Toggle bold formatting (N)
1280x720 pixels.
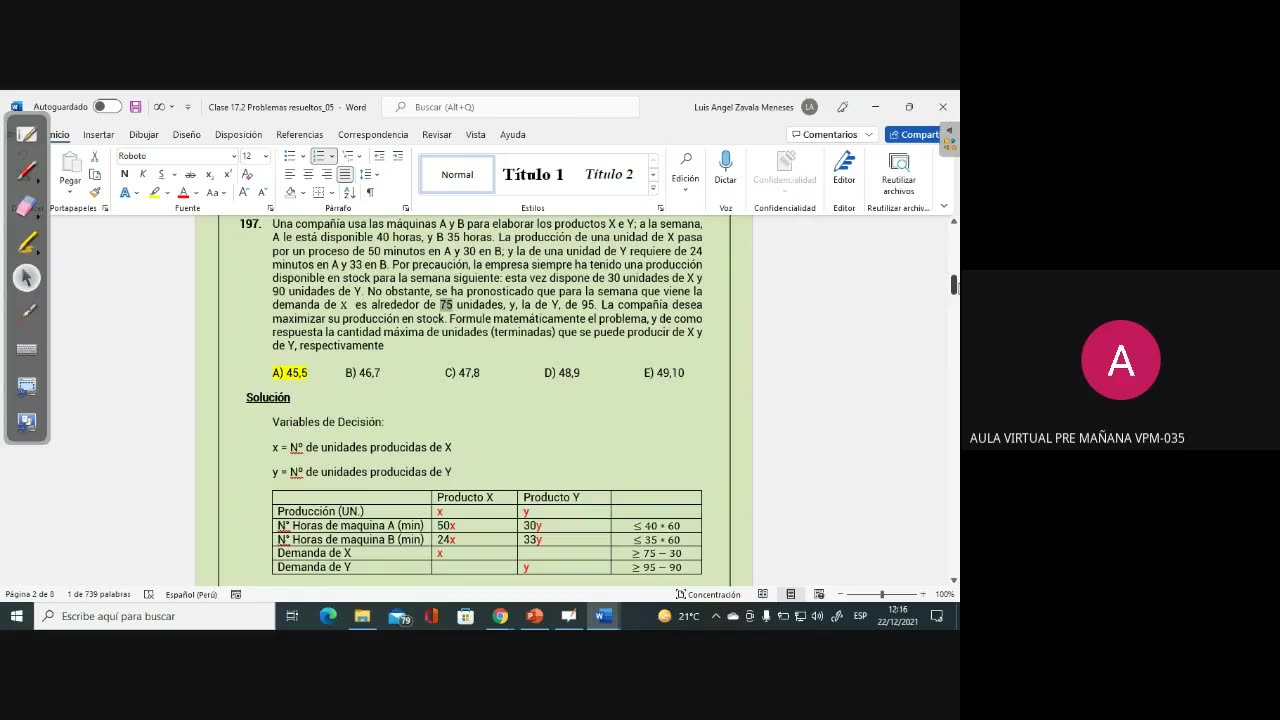[x=124, y=174]
